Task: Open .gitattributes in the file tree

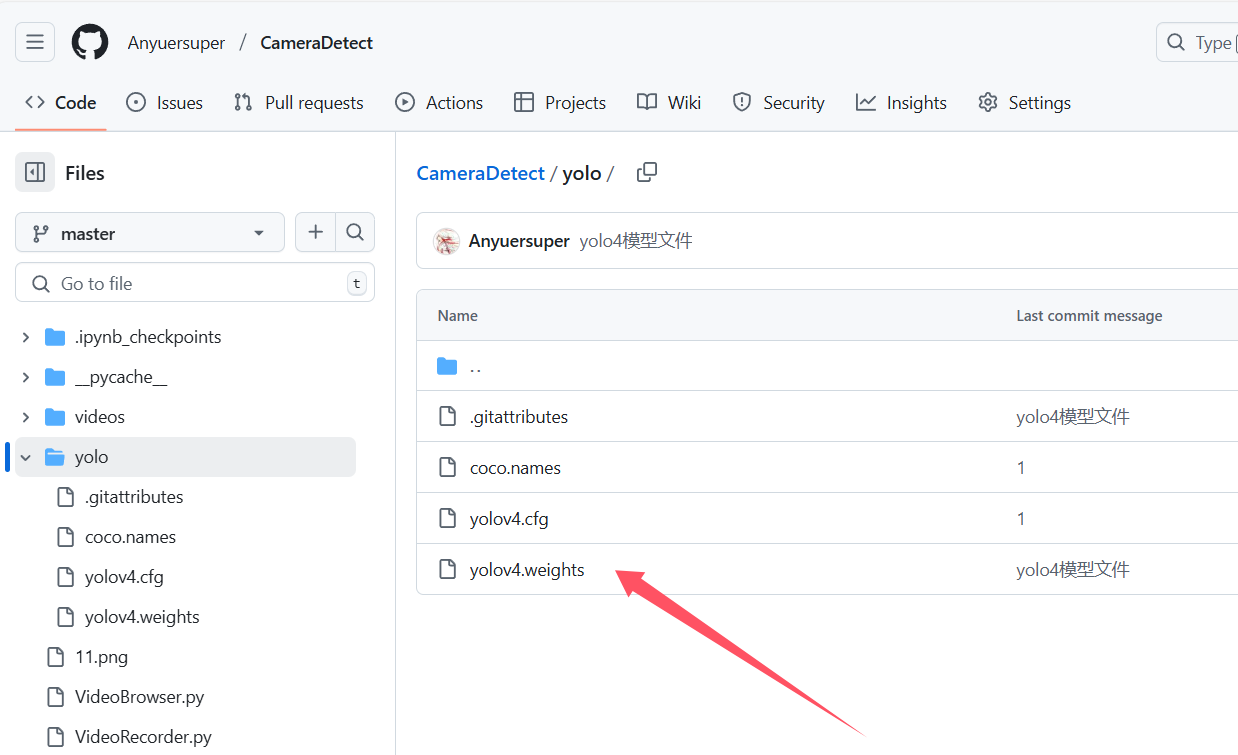Action: pyautogui.click(x=134, y=497)
